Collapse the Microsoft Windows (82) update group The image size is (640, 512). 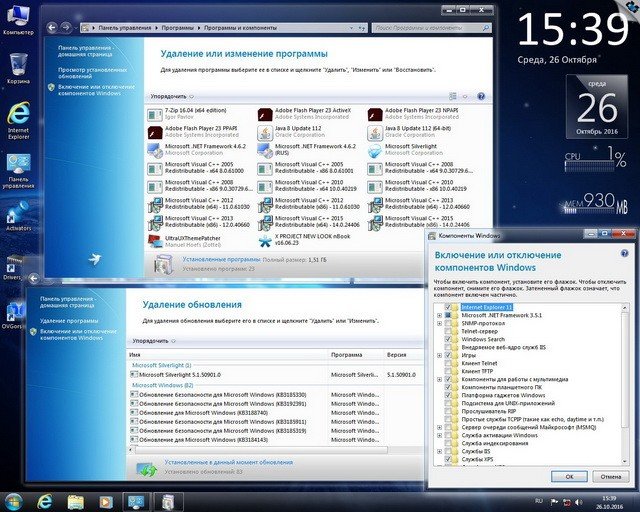click(162, 385)
